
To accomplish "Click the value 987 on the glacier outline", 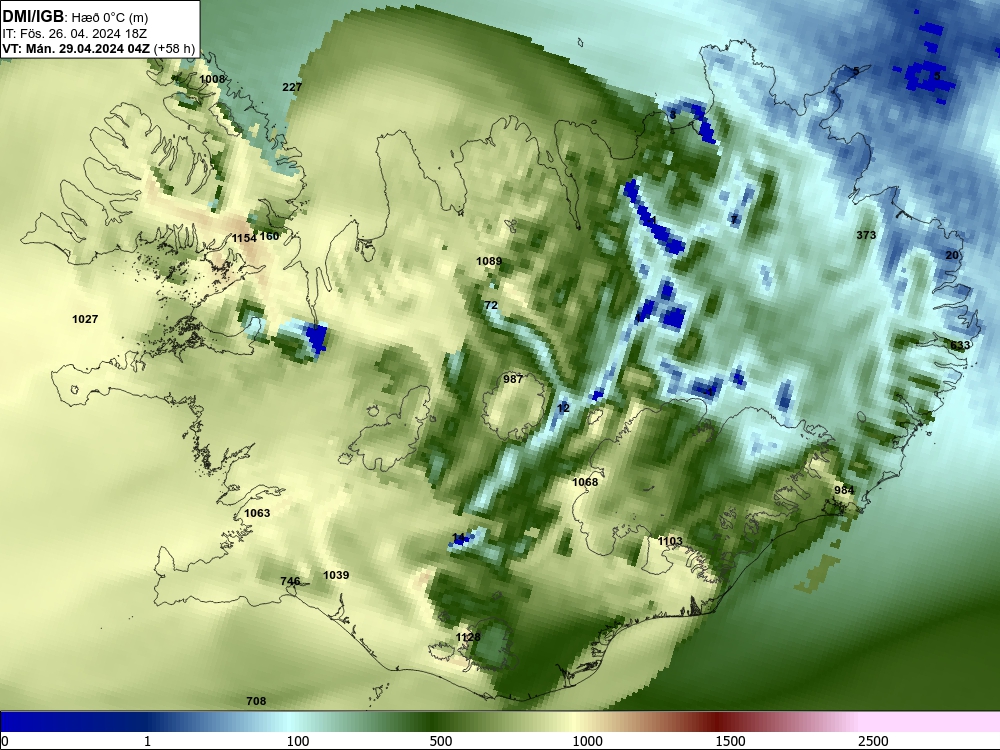I will (513, 379).
